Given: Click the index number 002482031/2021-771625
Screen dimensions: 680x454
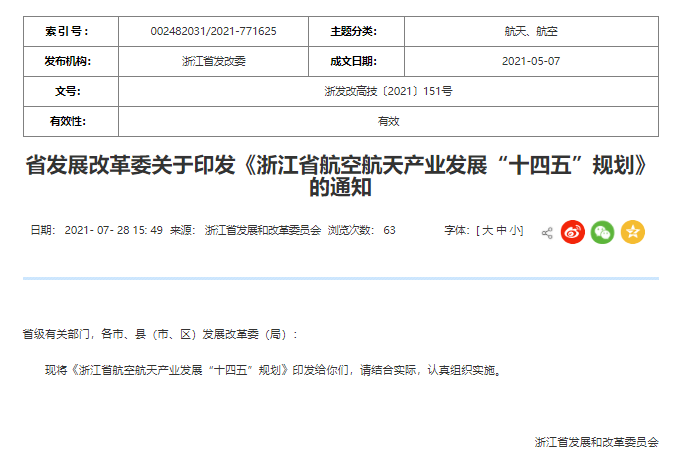Looking at the screenshot, I should tap(214, 32).
